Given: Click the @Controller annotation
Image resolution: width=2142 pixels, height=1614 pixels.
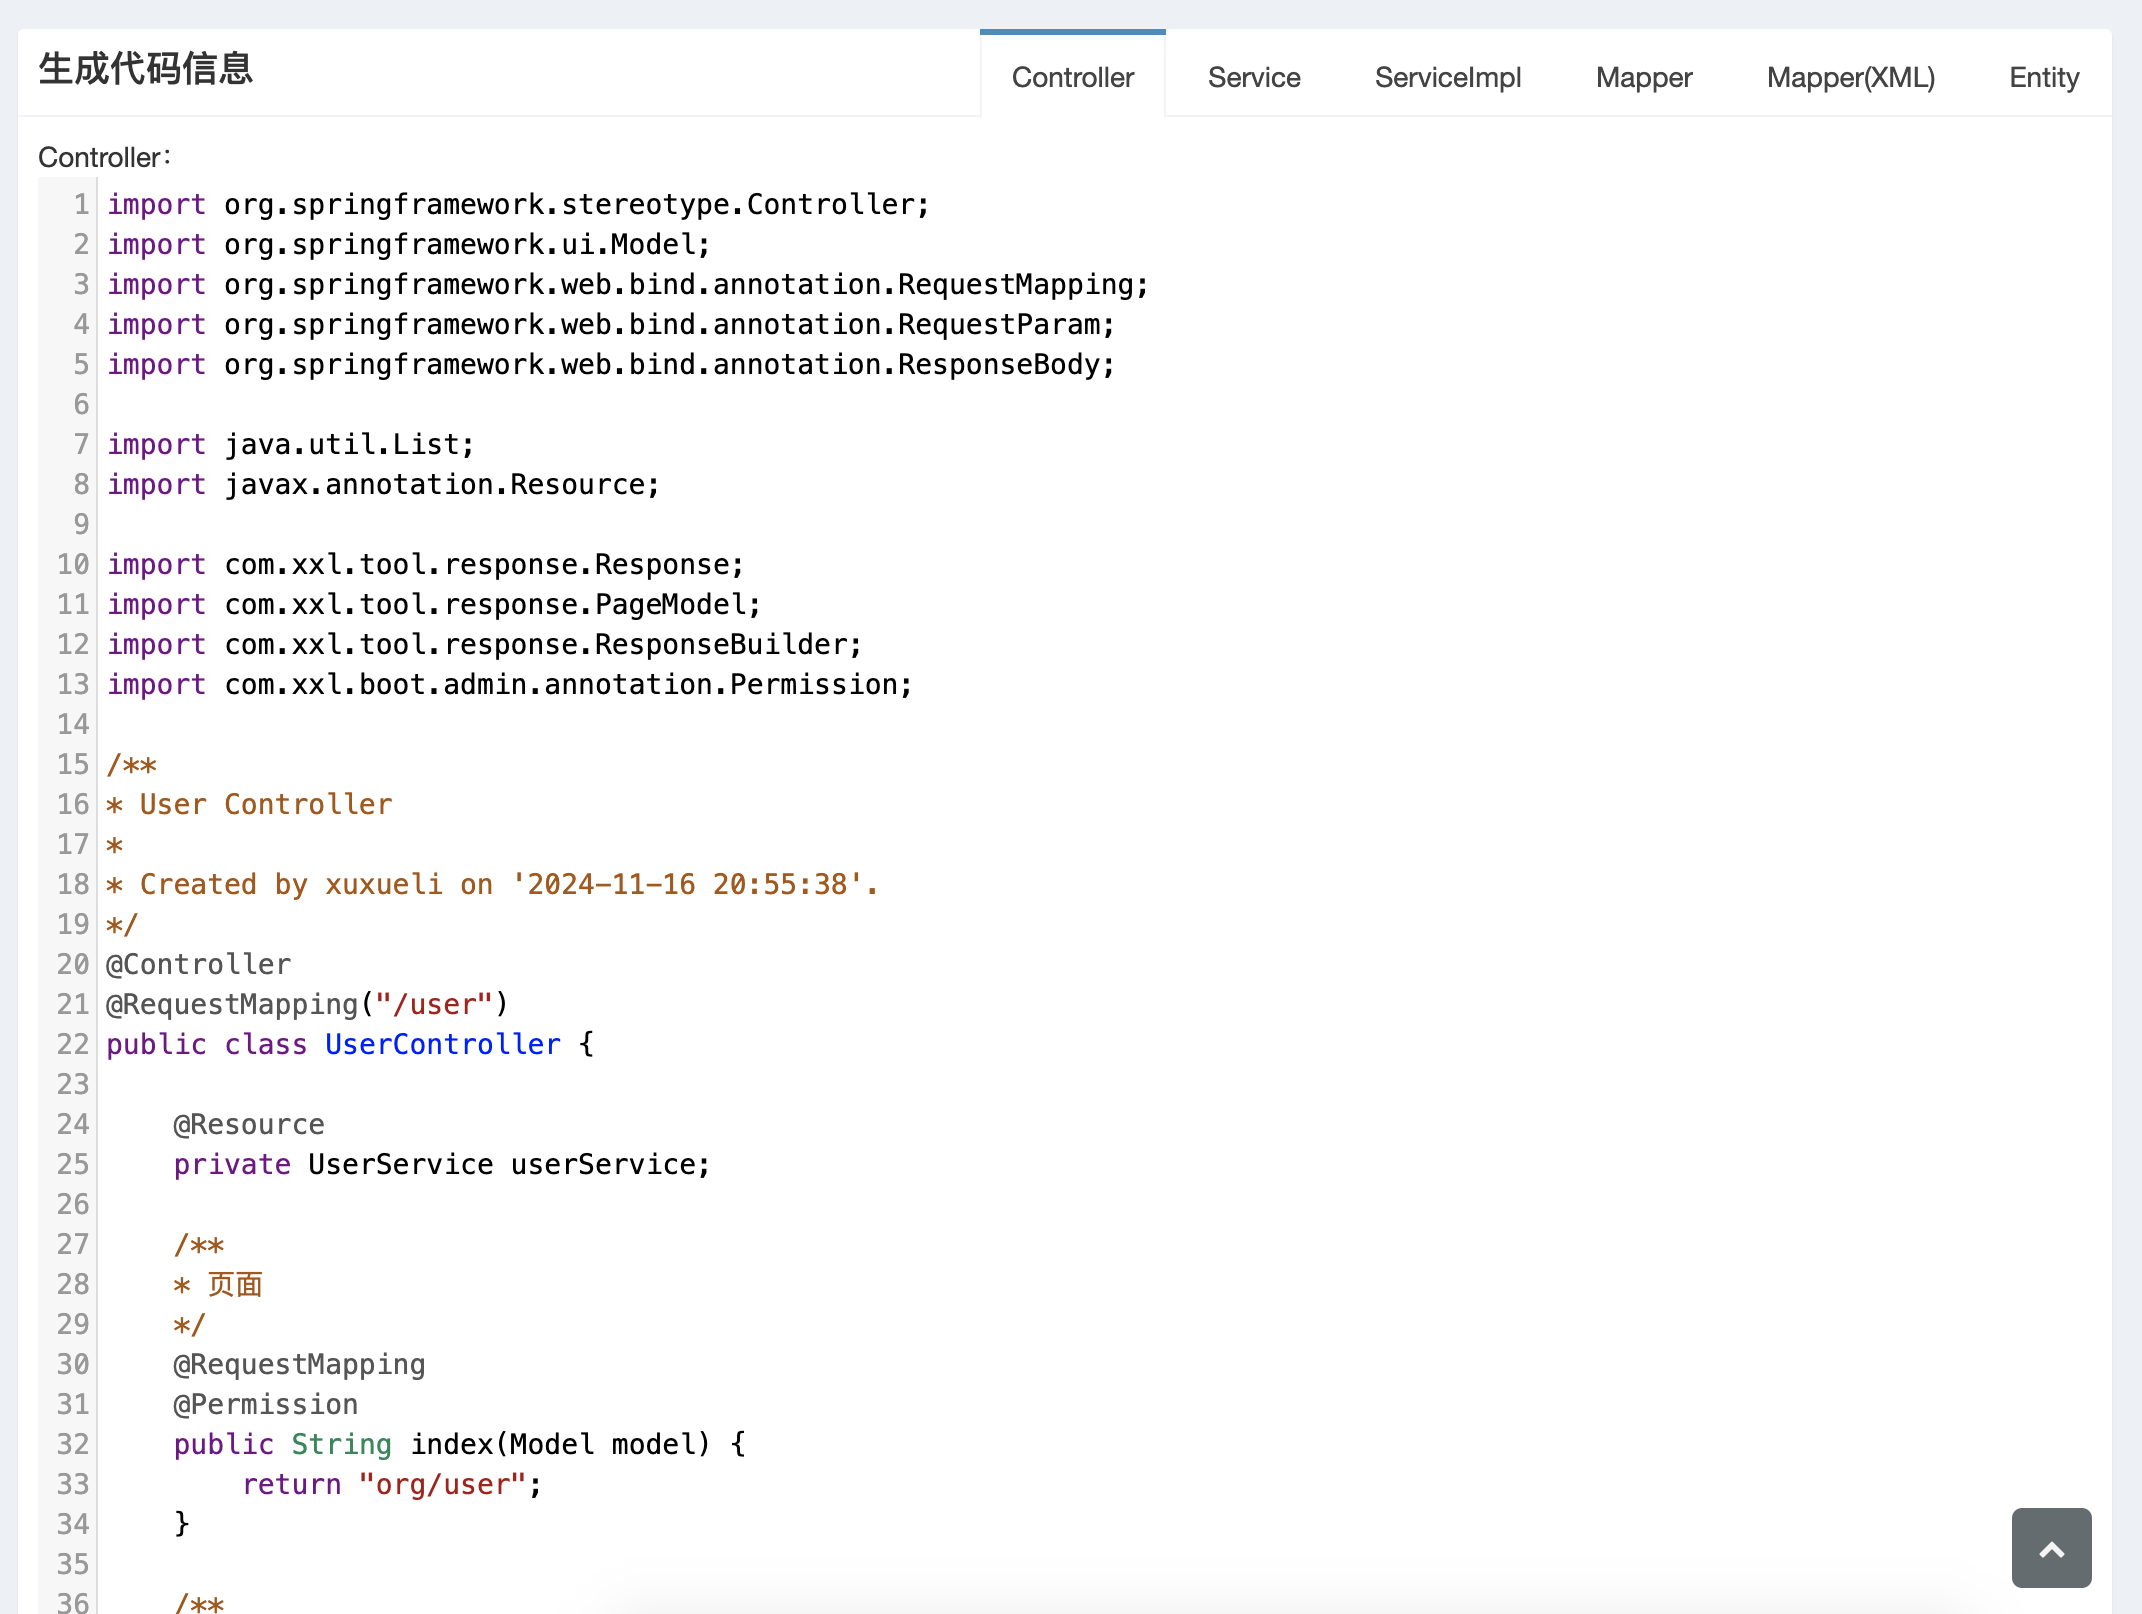Looking at the screenshot, I should pos(198,963).
